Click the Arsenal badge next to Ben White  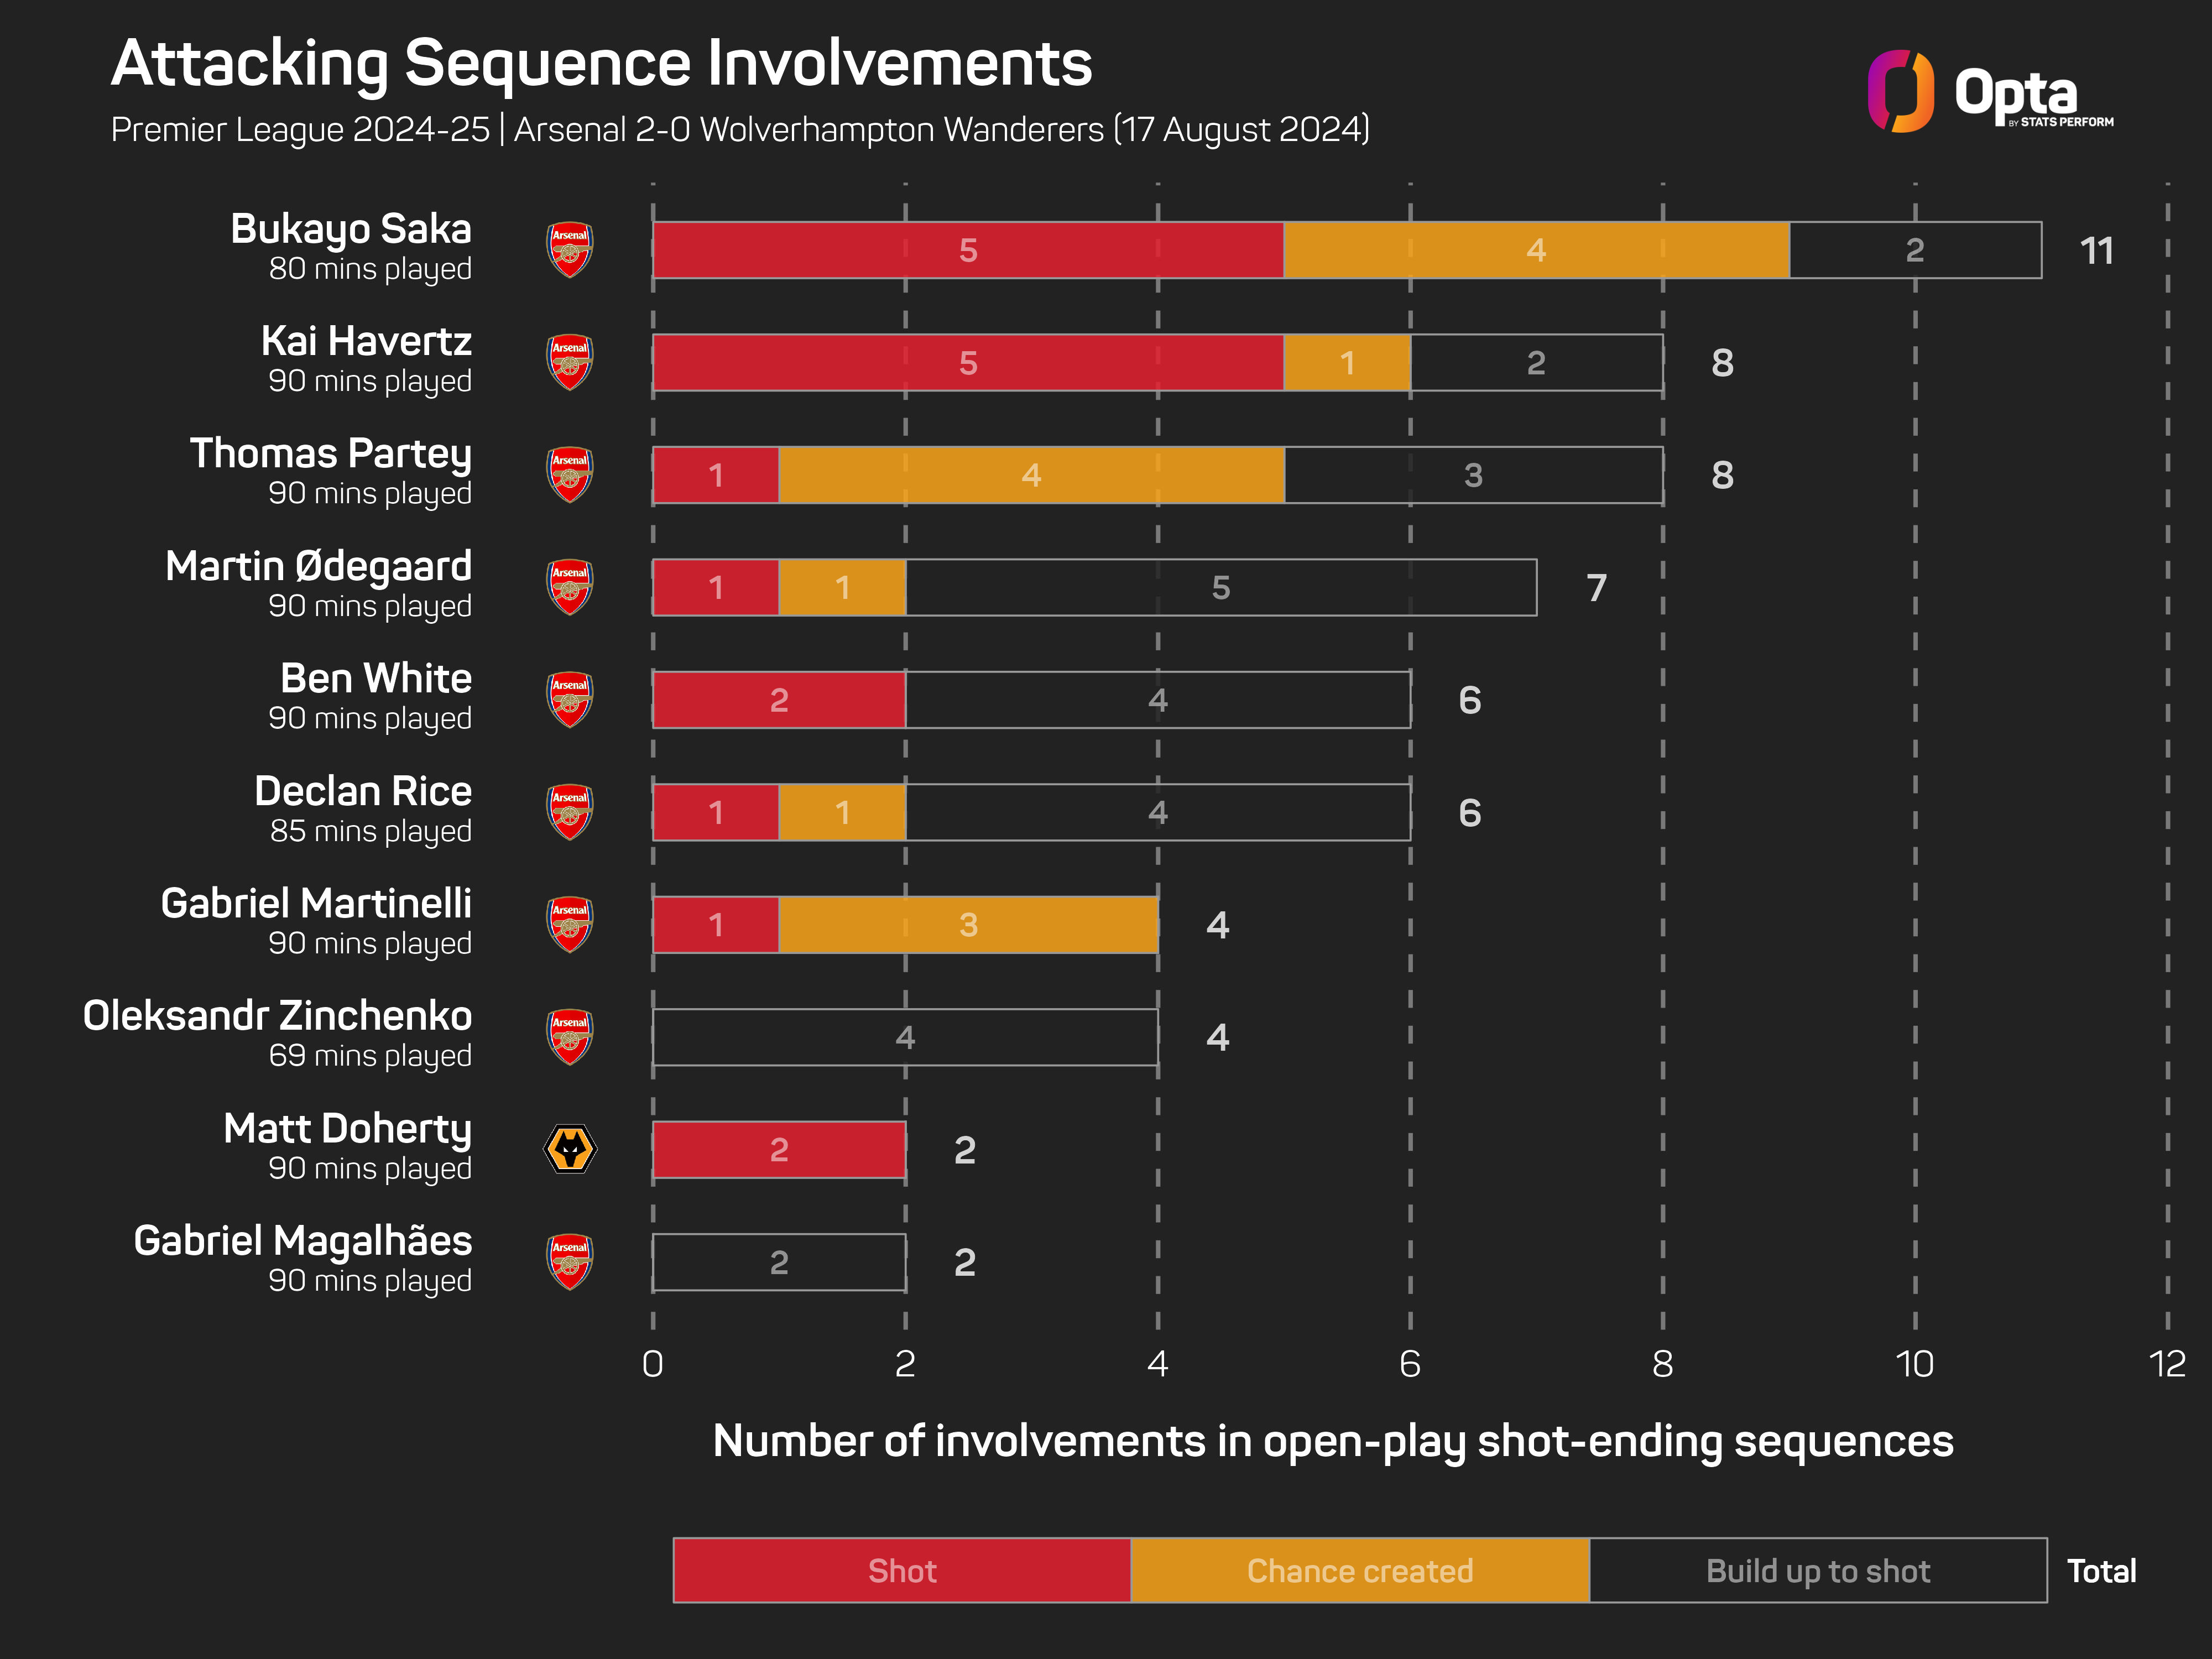pyautogui.click(x=570, y=699)
